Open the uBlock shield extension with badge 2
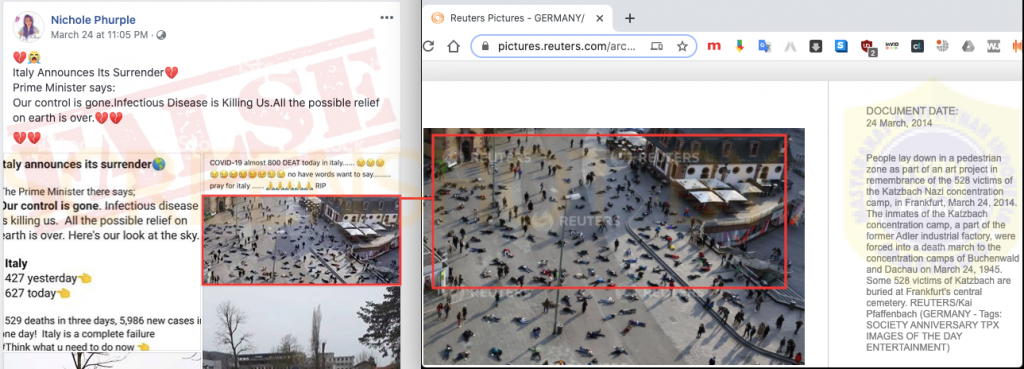 click(867, 47)
